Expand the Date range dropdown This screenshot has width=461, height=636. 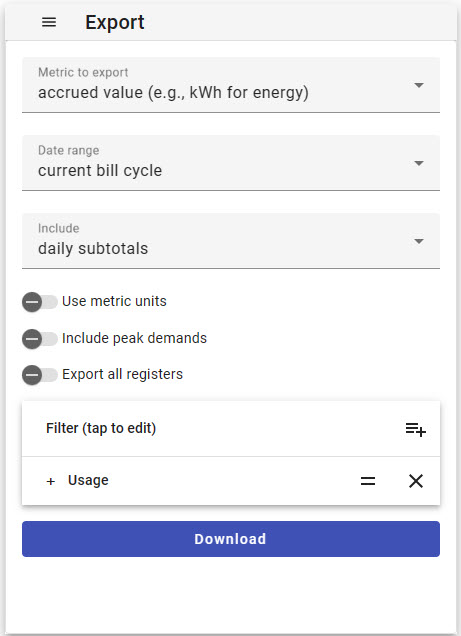point(231,163)
